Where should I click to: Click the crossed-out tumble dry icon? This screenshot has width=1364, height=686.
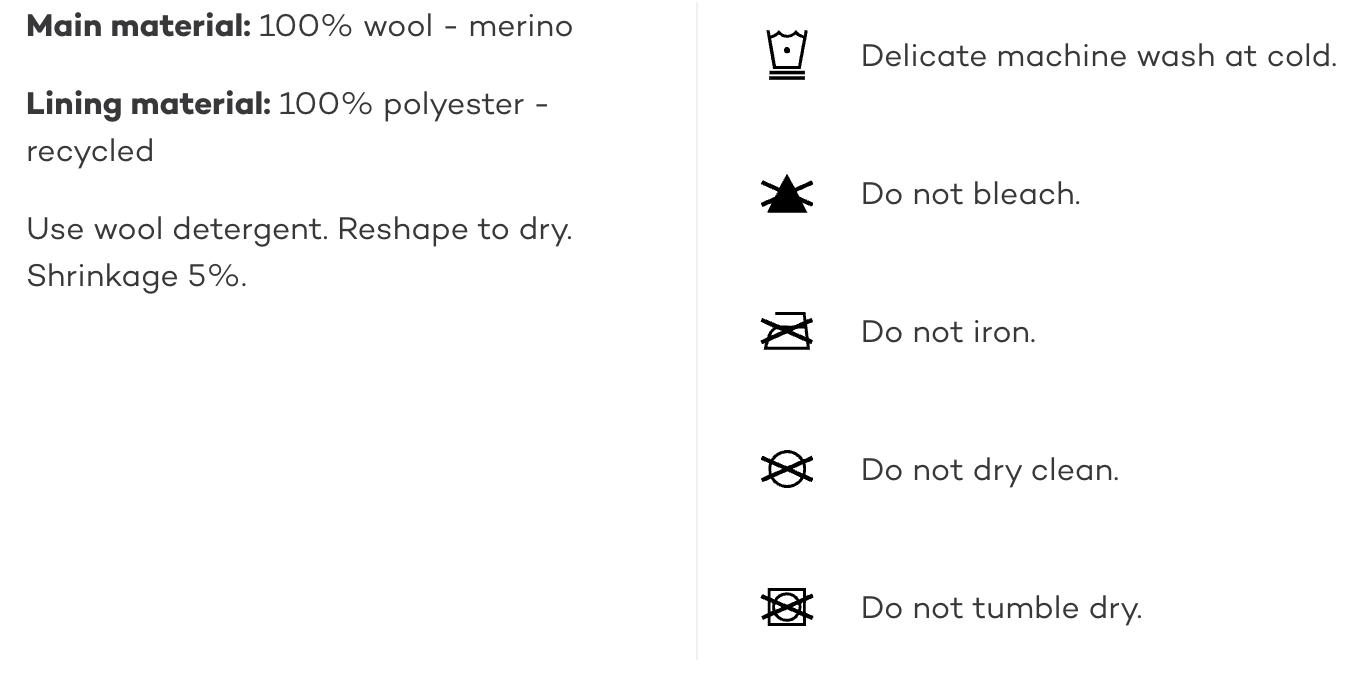tap(787, 607)
